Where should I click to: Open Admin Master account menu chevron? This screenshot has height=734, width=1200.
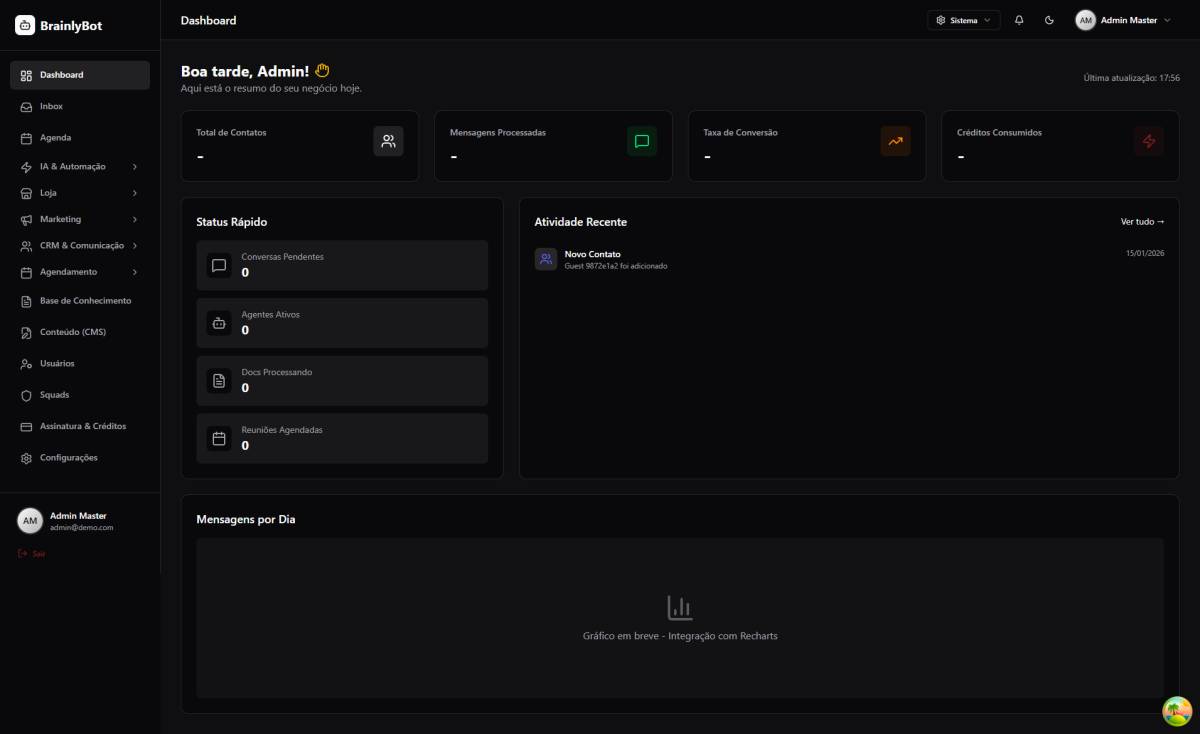click(1167, 20)
